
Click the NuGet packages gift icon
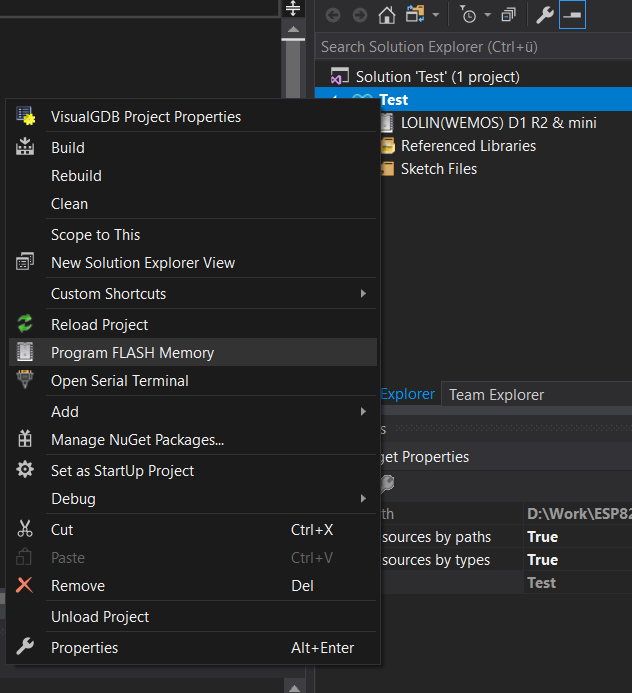click(25, 438)
